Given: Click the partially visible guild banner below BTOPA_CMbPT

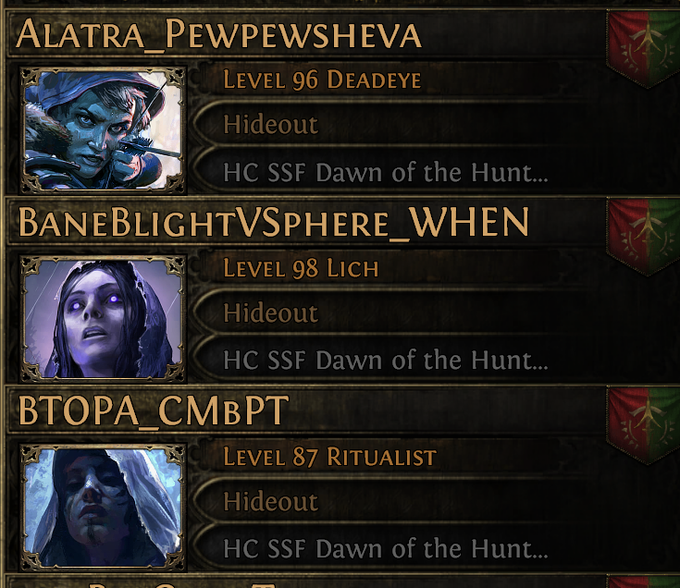Looking at the screenshot, I should pyautogui.click(x=643, y=582).
